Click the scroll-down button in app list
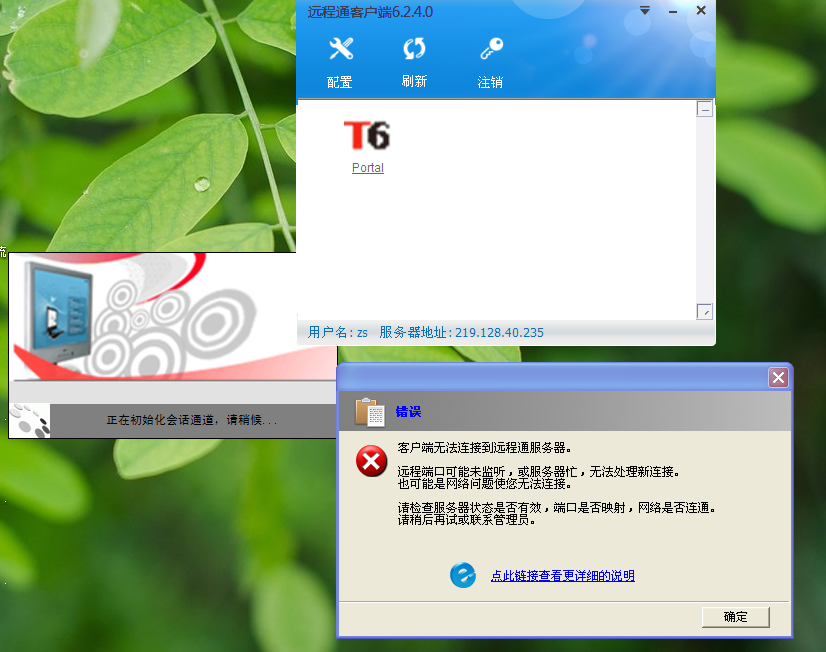826x652 pixels. 704,312
